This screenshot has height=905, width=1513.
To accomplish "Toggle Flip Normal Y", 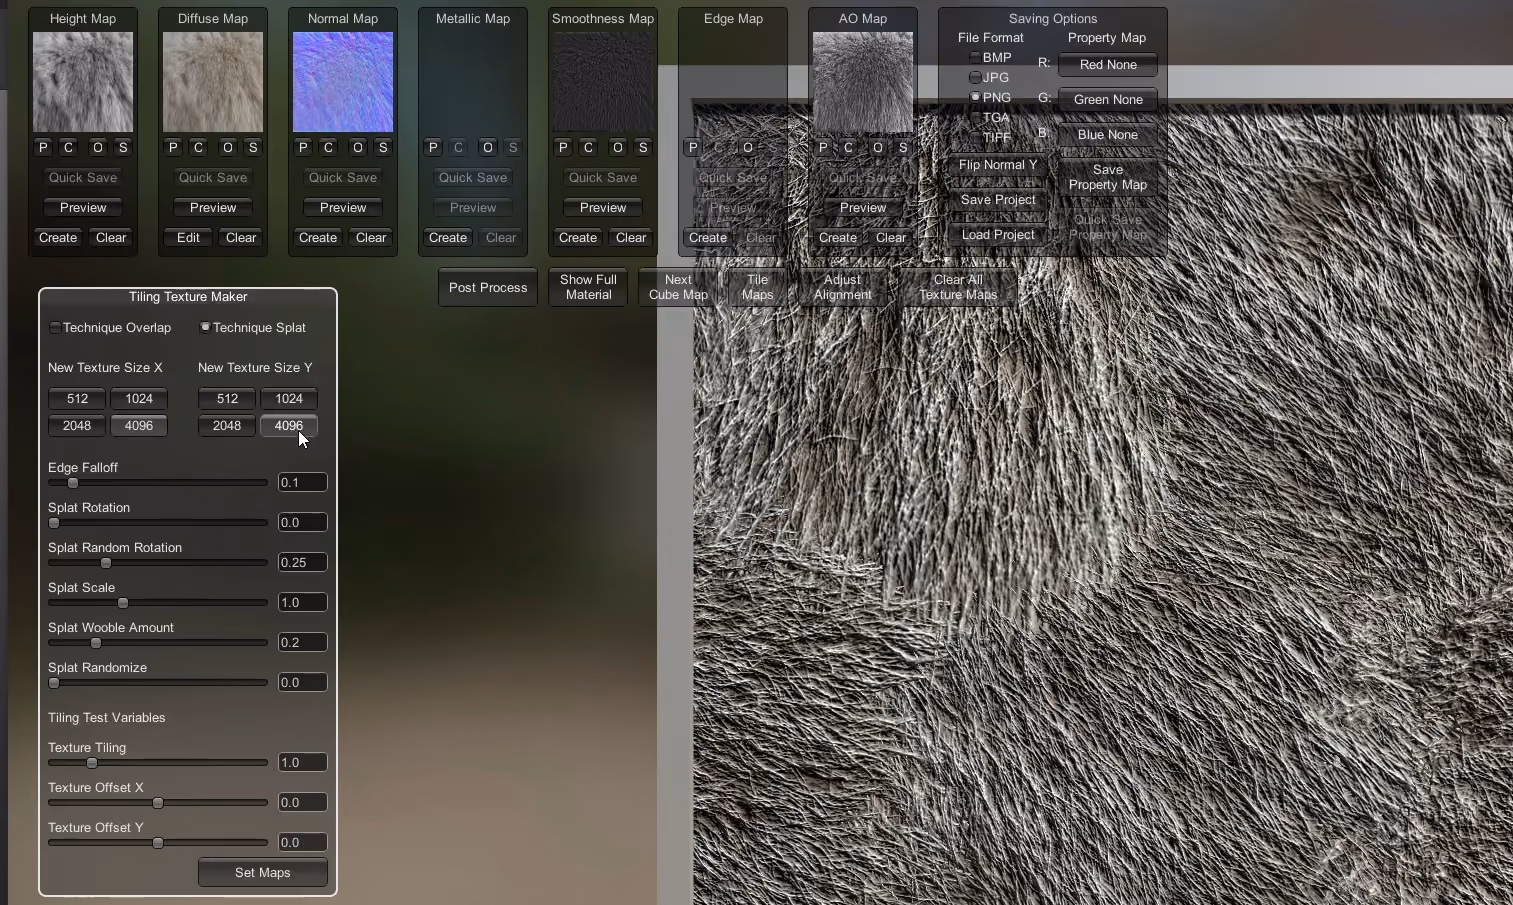I will 998,165.
